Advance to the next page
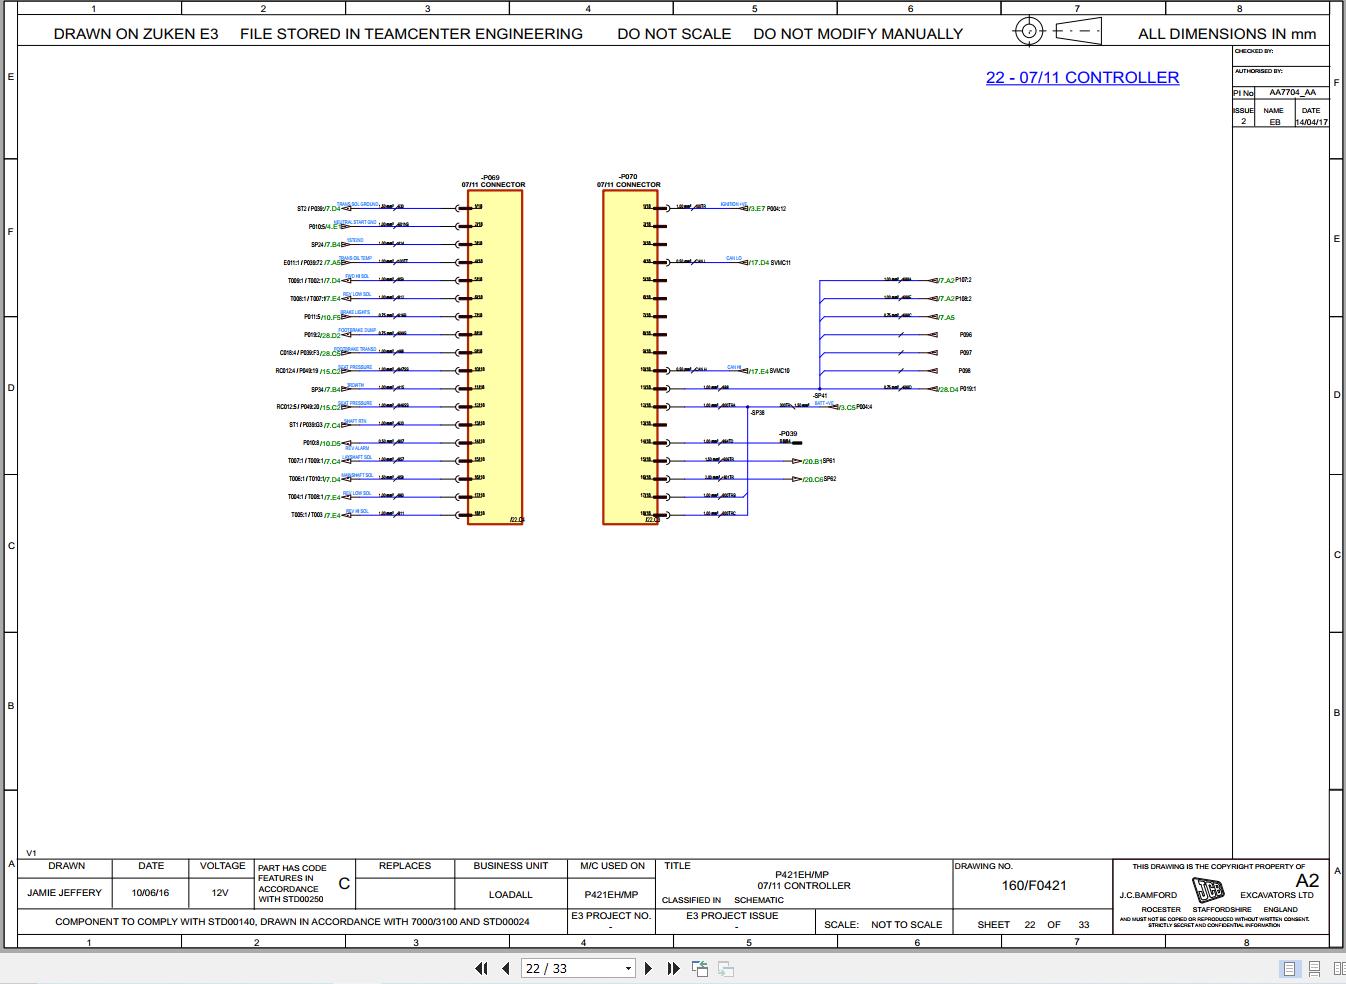Image resolution: width=1346 pixels, height=984 pixels. (x=648, y=968)
